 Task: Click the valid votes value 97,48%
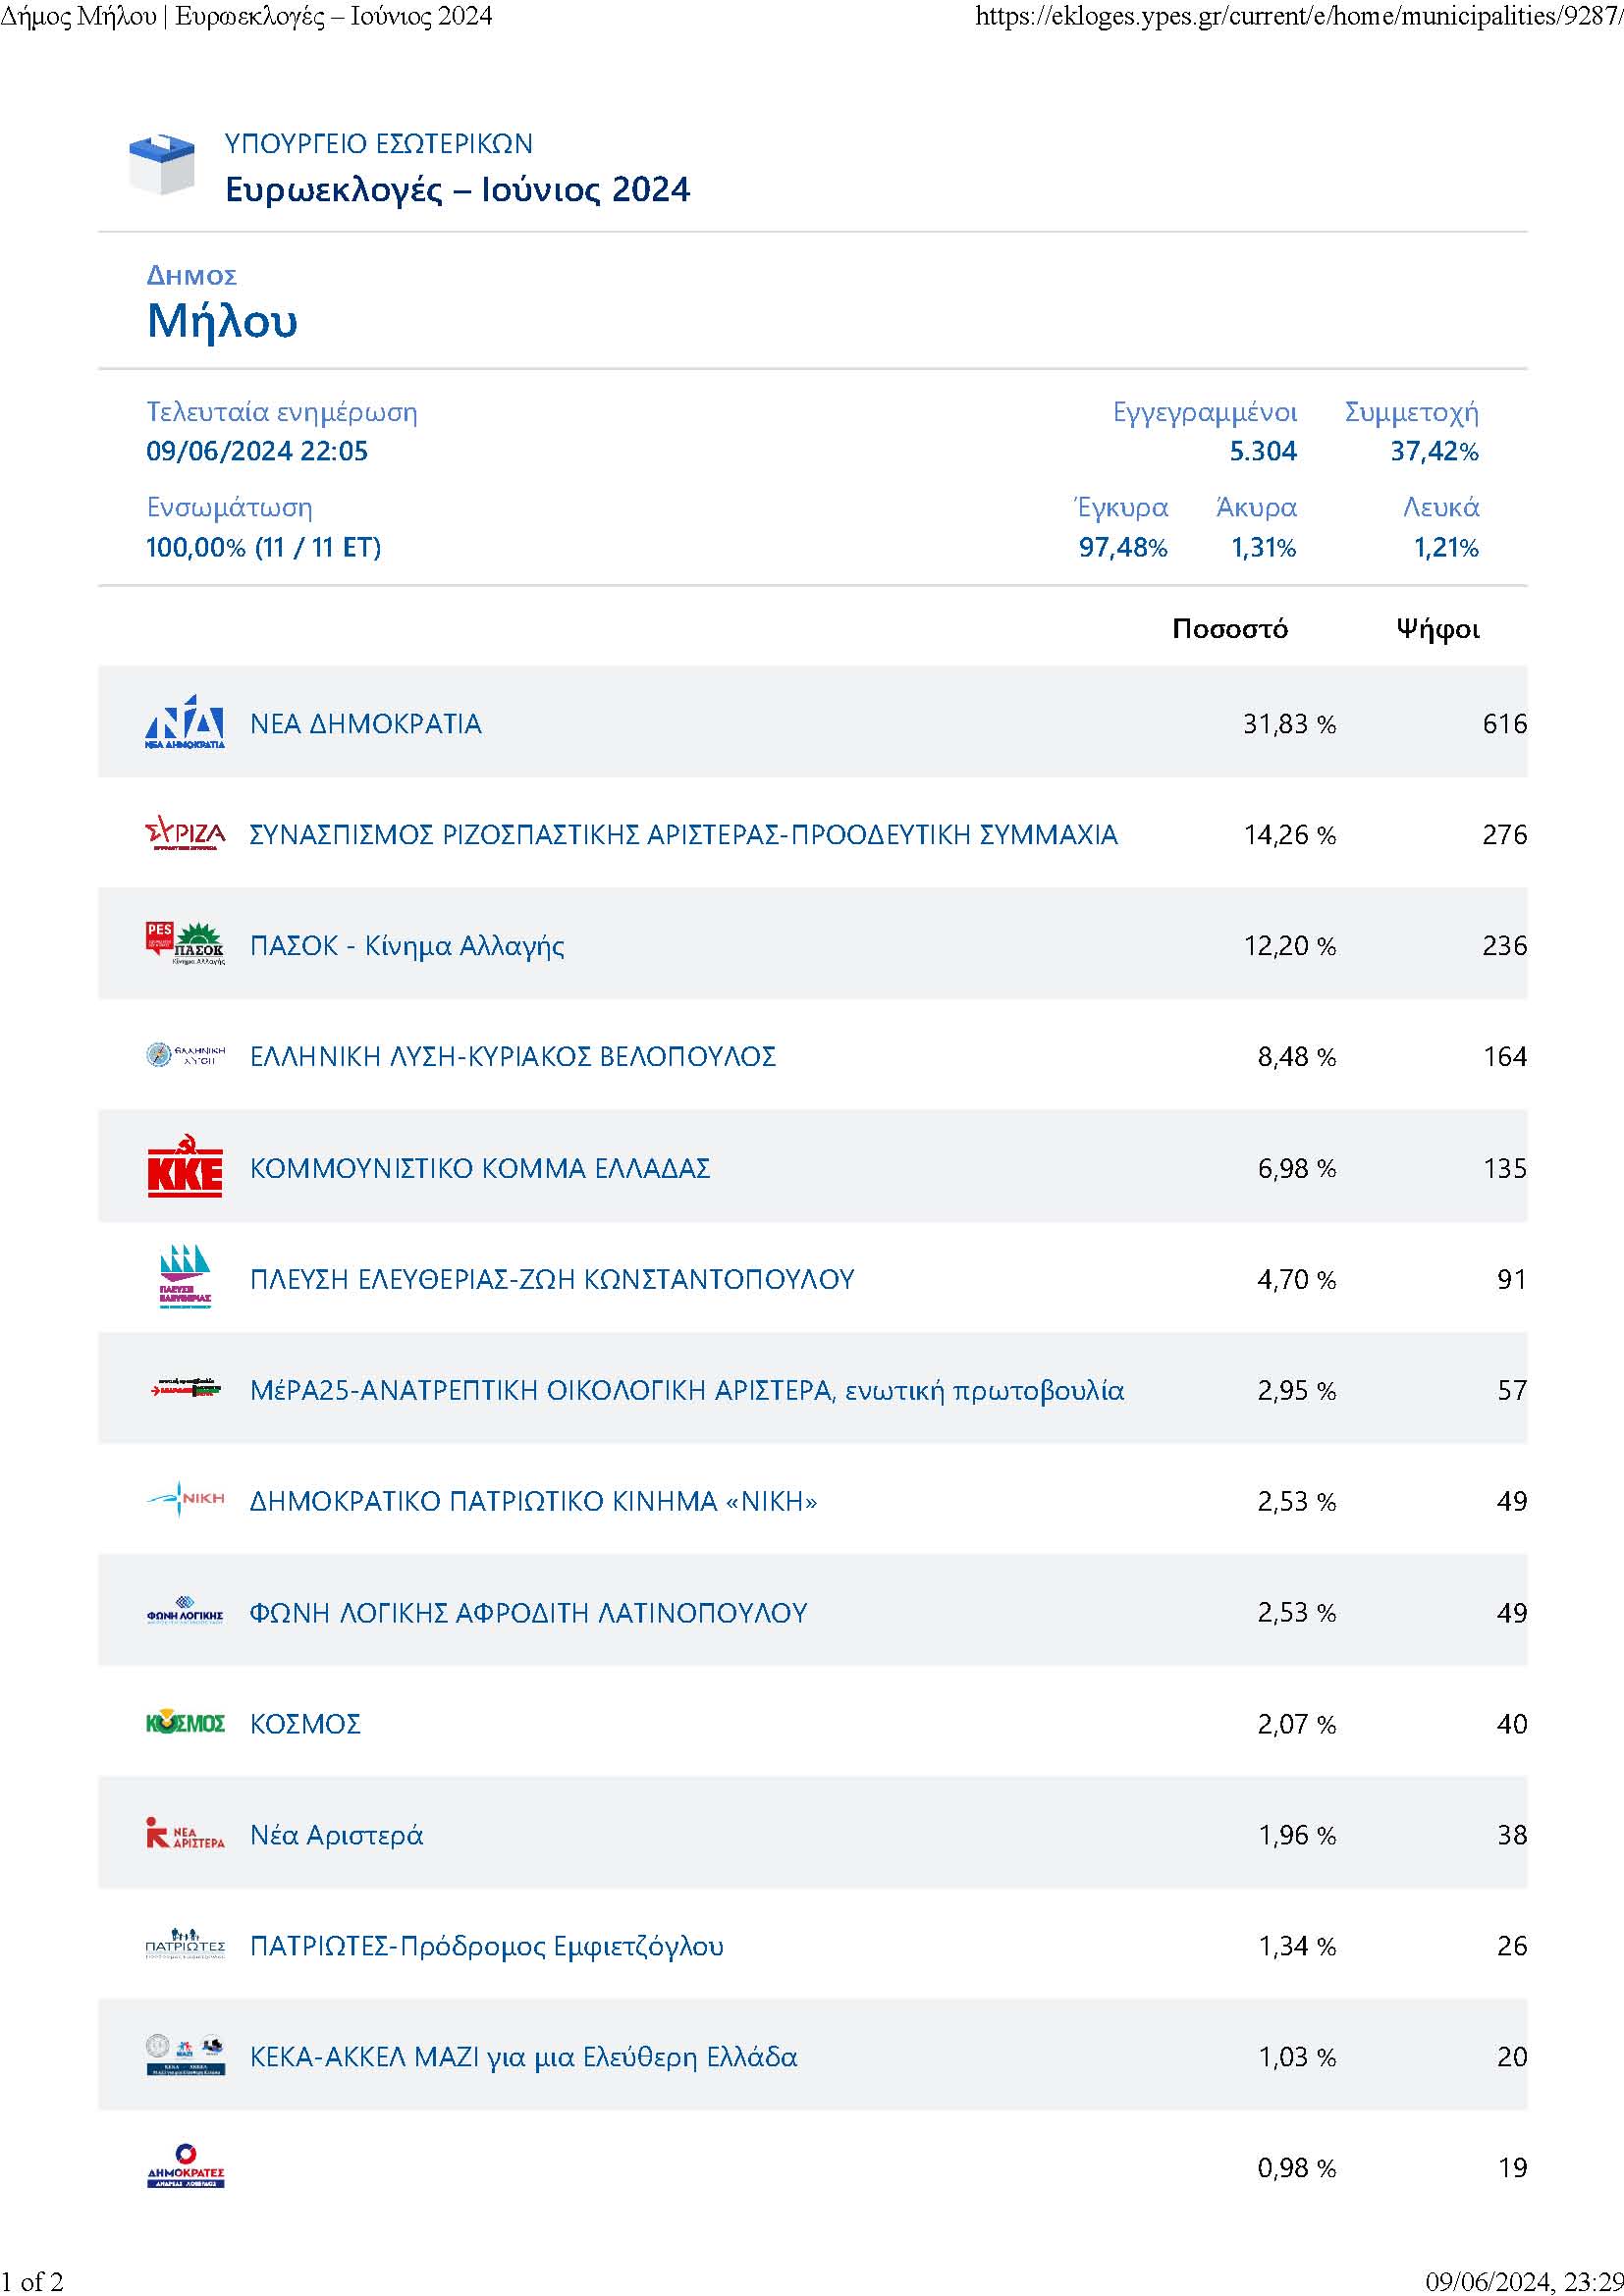(x=1123, y=548)
